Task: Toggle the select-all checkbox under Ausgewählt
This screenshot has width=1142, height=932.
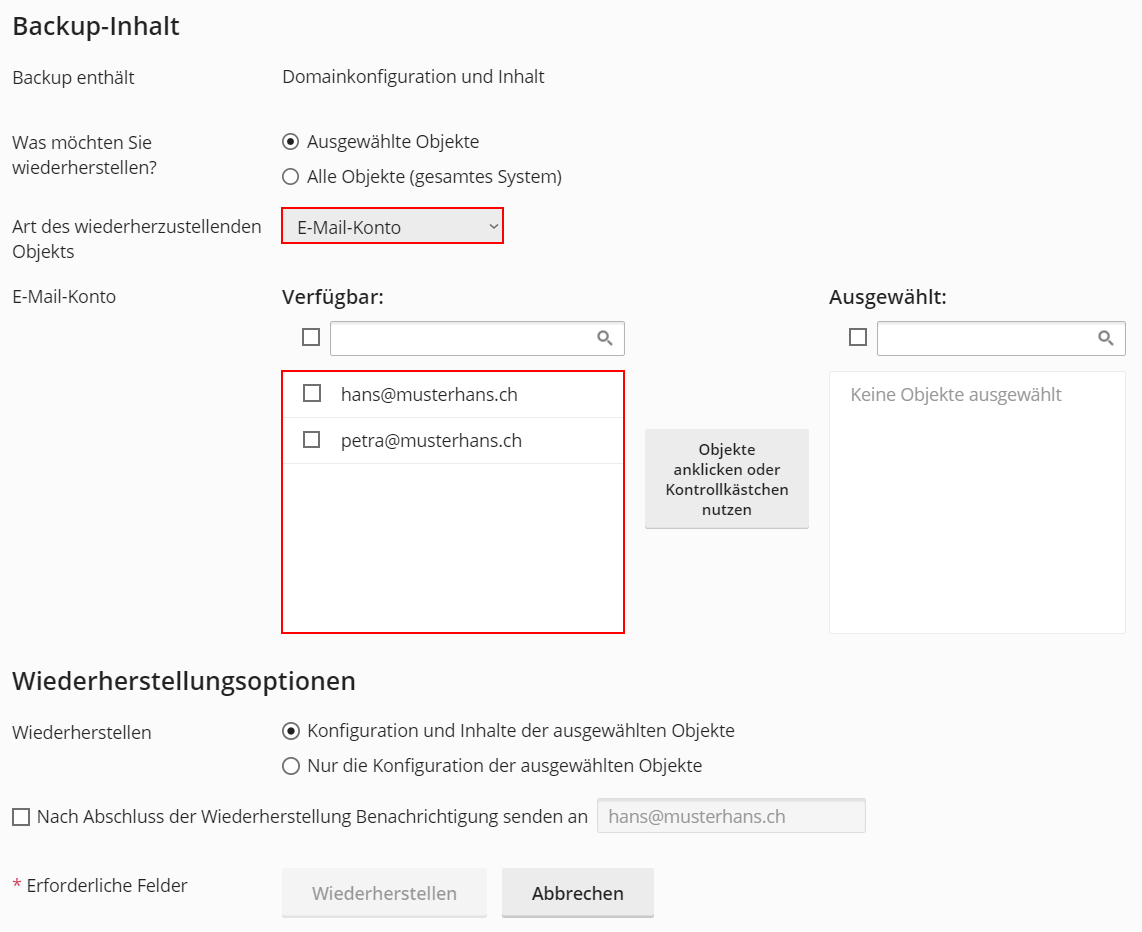Action: click(x=858, y=337)
